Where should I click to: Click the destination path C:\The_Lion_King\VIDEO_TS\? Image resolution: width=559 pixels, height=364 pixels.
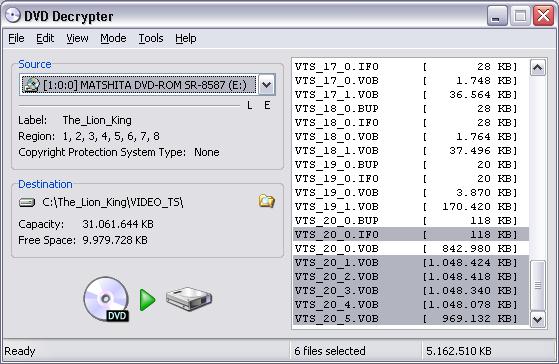(113, 202)
